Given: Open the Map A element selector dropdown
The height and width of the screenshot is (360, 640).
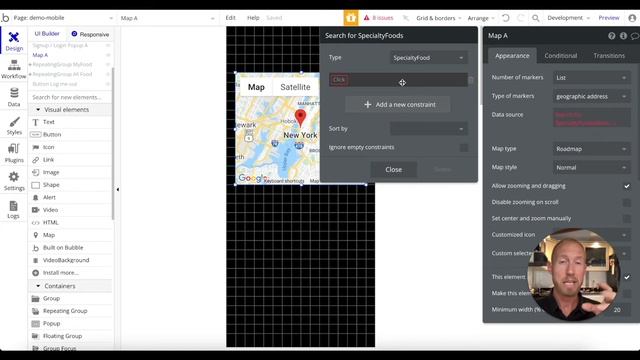Looking at the screenshot, I should pyautogui.click(x=167, y=18).
